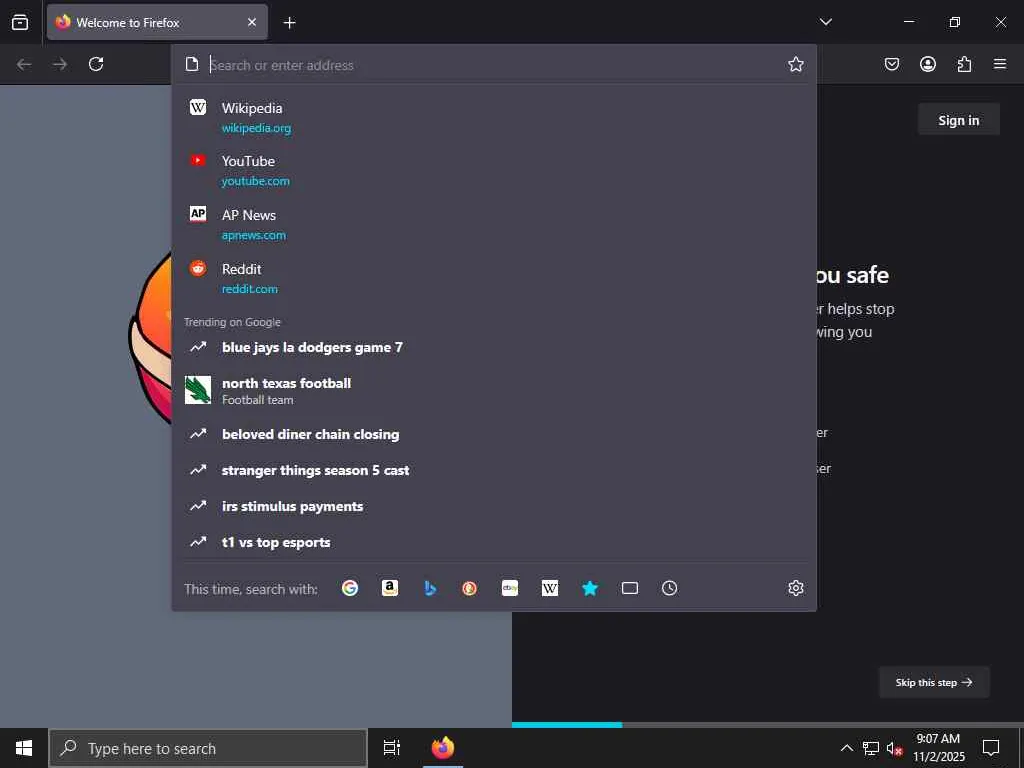Search this time with Wikipedia icon
Viewport: 1024px width, 768px height.
pos(550,588)
